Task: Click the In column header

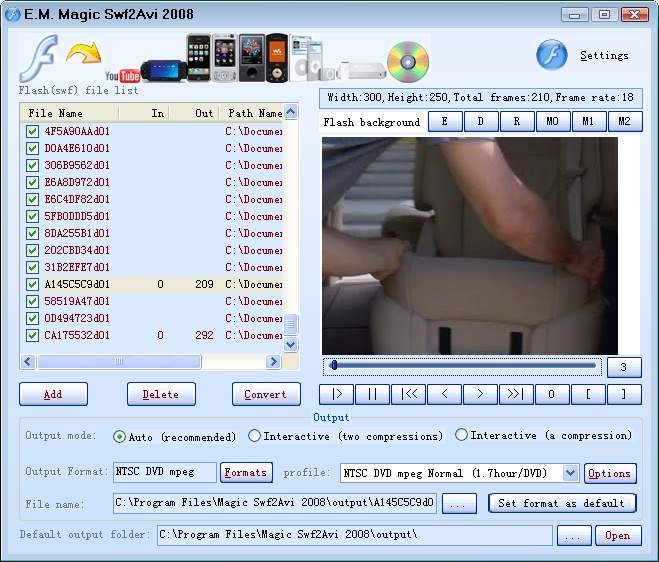Action: point(144,113)
